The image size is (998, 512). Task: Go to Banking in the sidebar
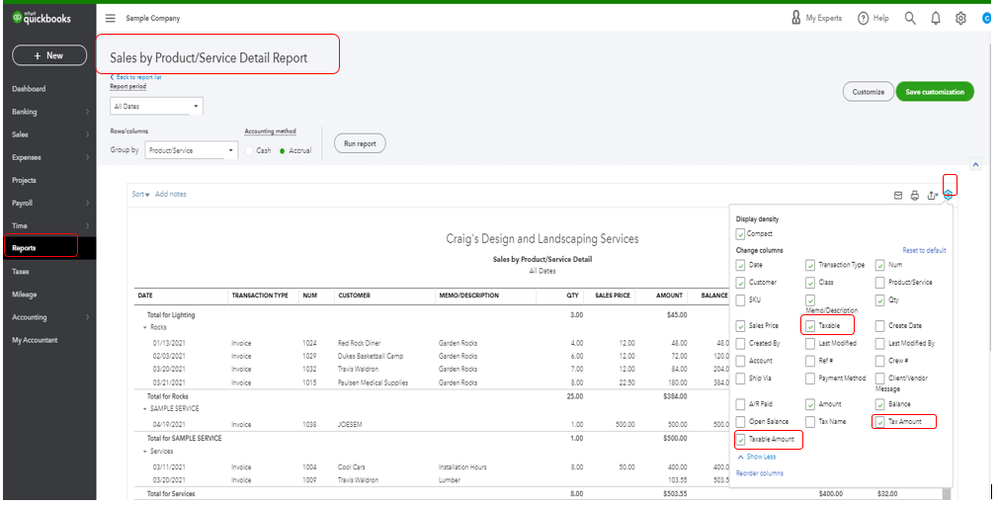click(x=25, y=112)
